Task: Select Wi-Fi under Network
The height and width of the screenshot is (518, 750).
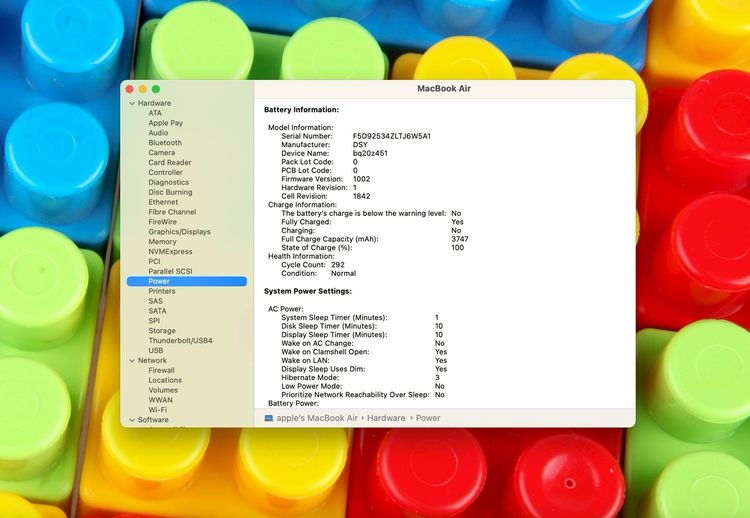Action: click(157, 410)
